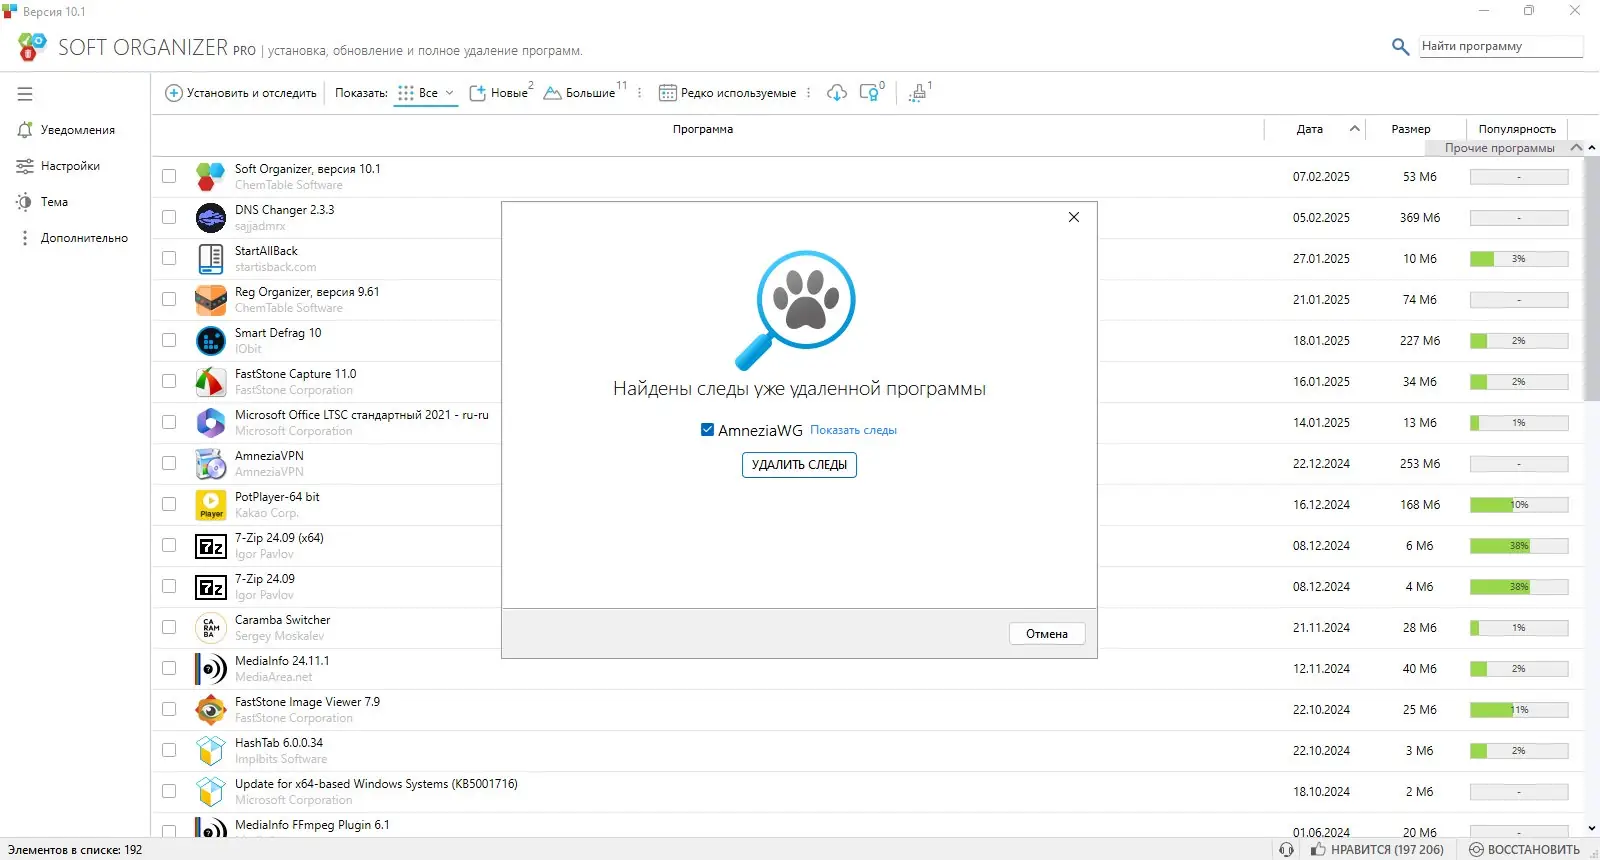Click the AmneziaVPN program icon
The width and height of the screenshot is (1600, 860).
pyautogui.click(x=210, y=464)
